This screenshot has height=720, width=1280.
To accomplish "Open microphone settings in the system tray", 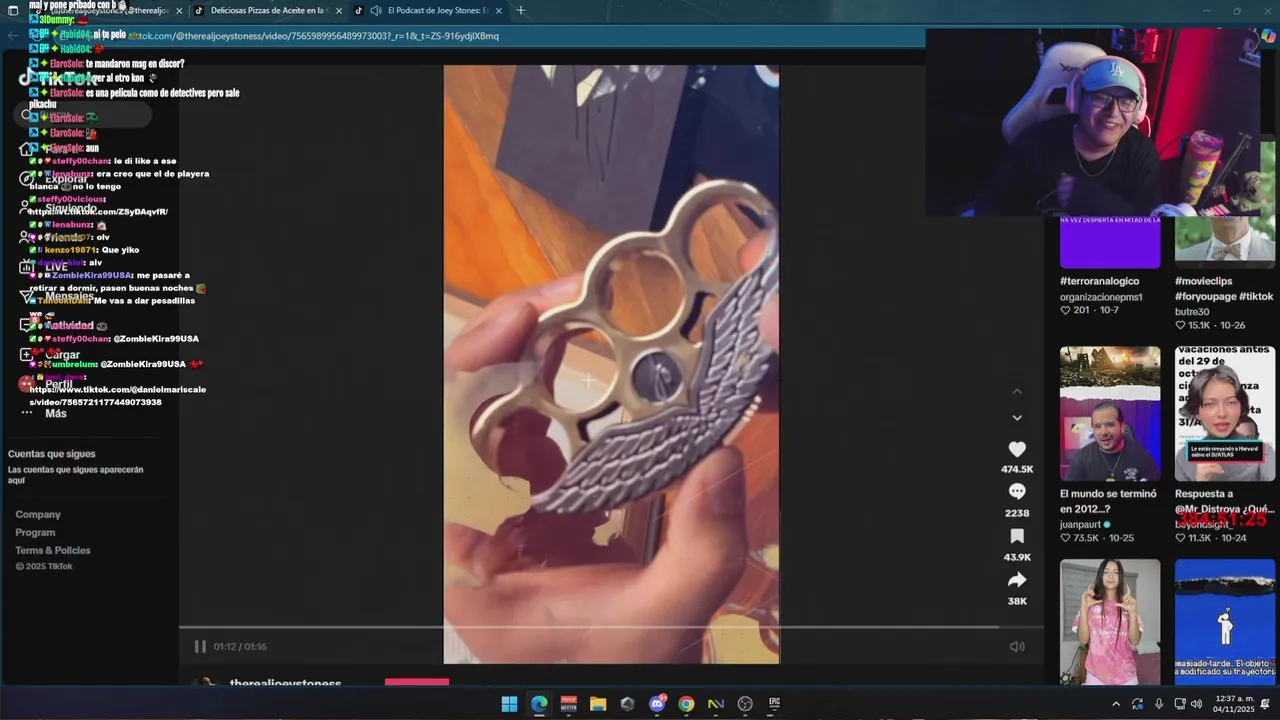I will point(1159,704).
